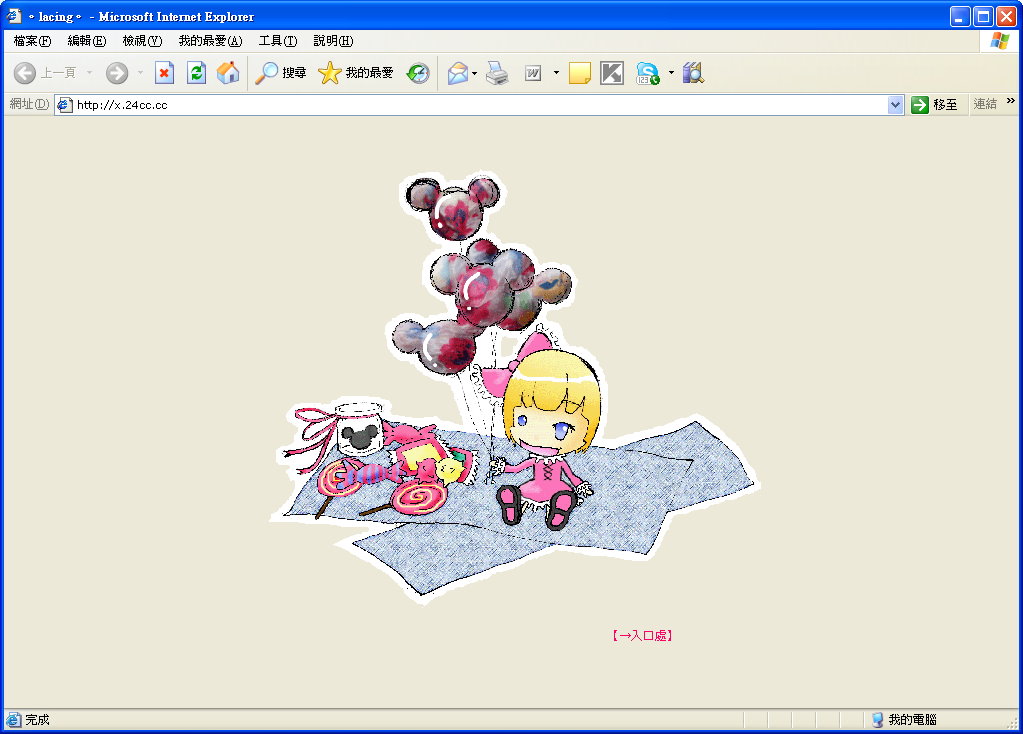Open the Mail button dropdown arrow

[x=474, y=73]
